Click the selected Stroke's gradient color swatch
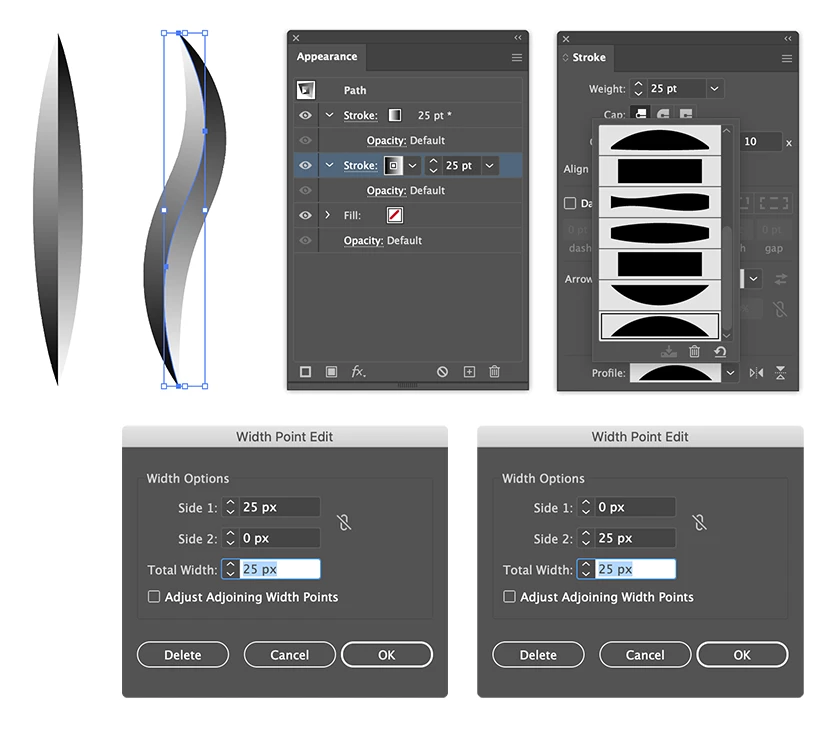 coord(393,166)
